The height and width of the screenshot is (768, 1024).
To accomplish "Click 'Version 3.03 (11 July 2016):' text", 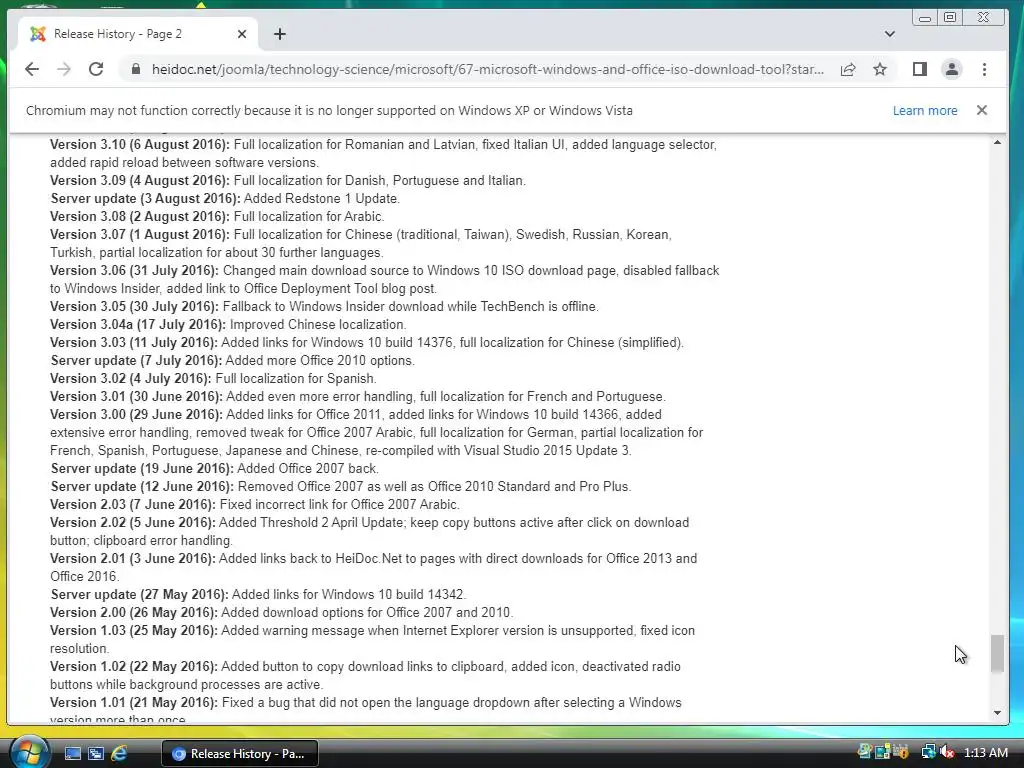I will 134,342.
